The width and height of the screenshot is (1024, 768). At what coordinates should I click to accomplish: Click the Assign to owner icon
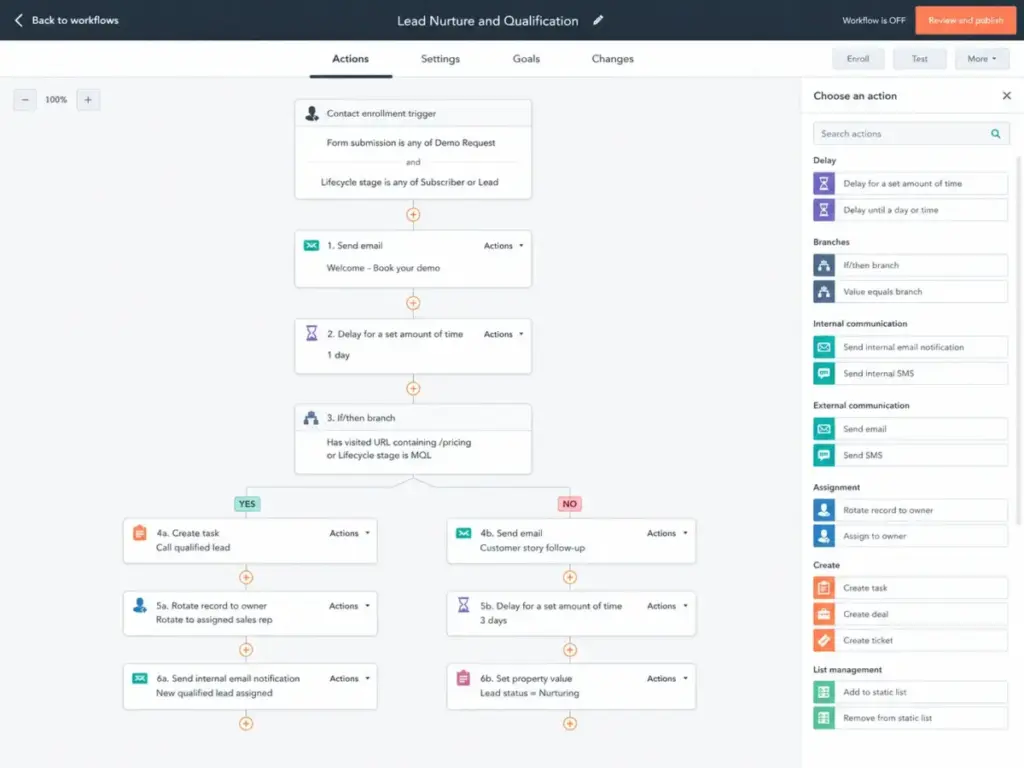[824, 536]
